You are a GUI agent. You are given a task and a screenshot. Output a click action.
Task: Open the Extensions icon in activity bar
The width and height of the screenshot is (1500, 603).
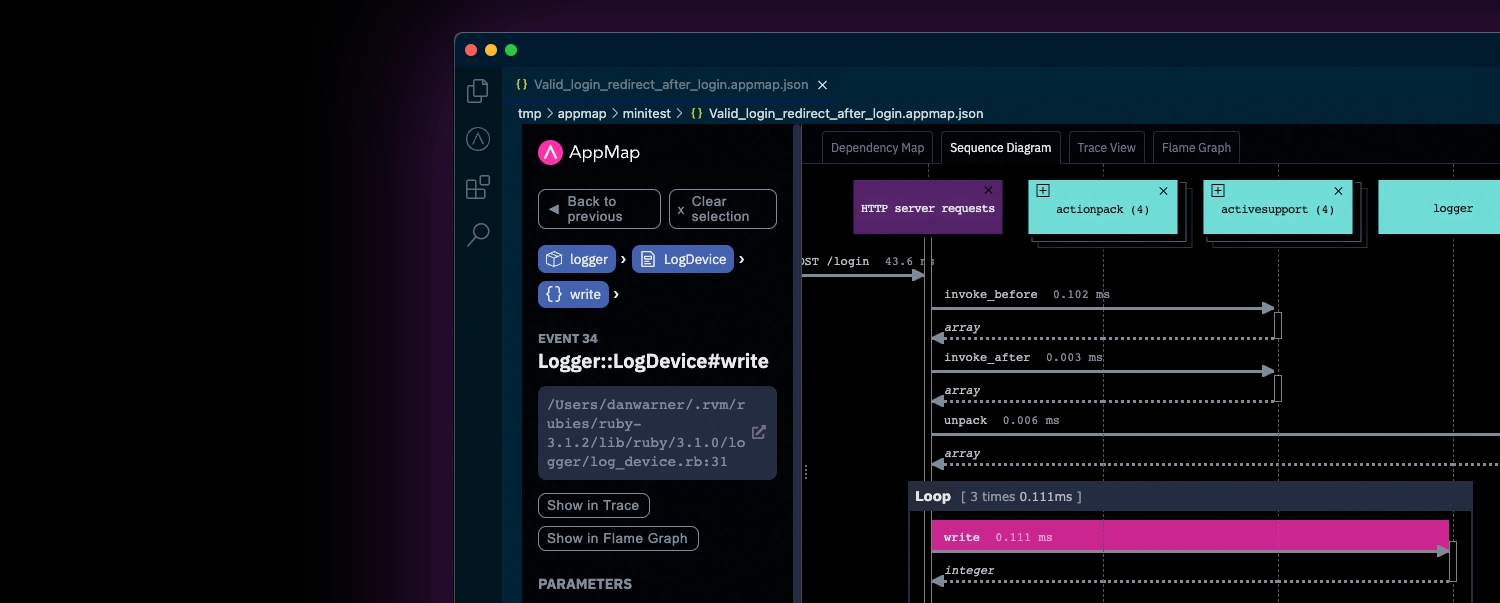[x=478, y=187]
